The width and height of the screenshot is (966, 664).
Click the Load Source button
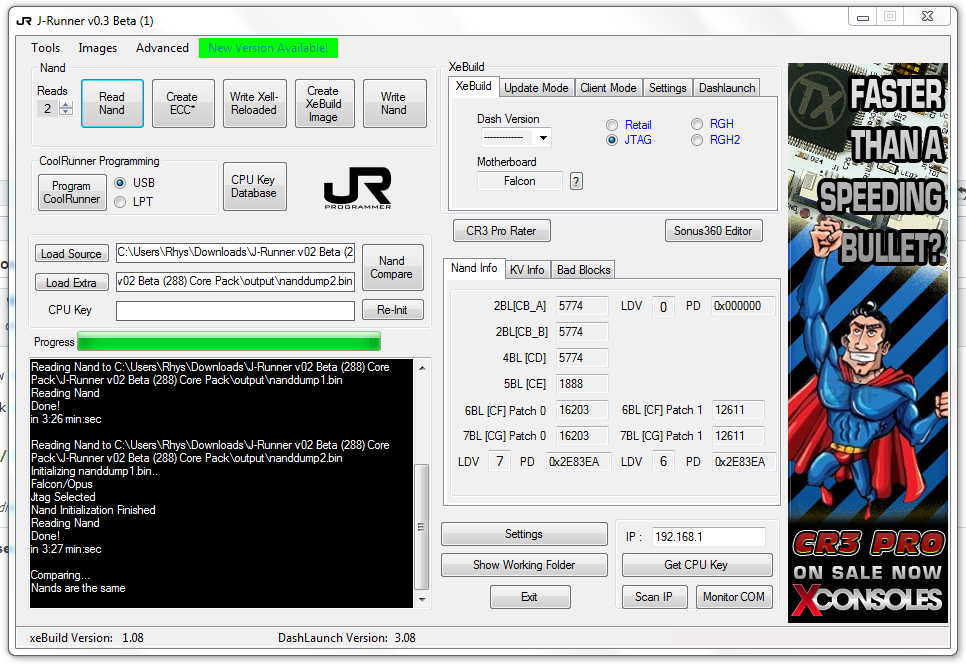pos(71,254)
